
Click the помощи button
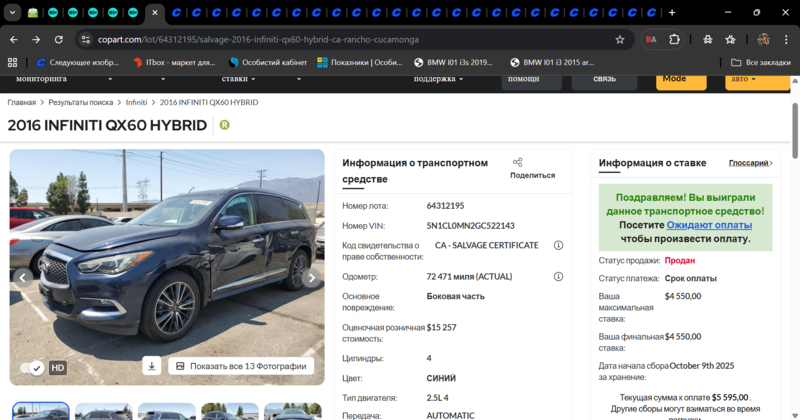532,82
